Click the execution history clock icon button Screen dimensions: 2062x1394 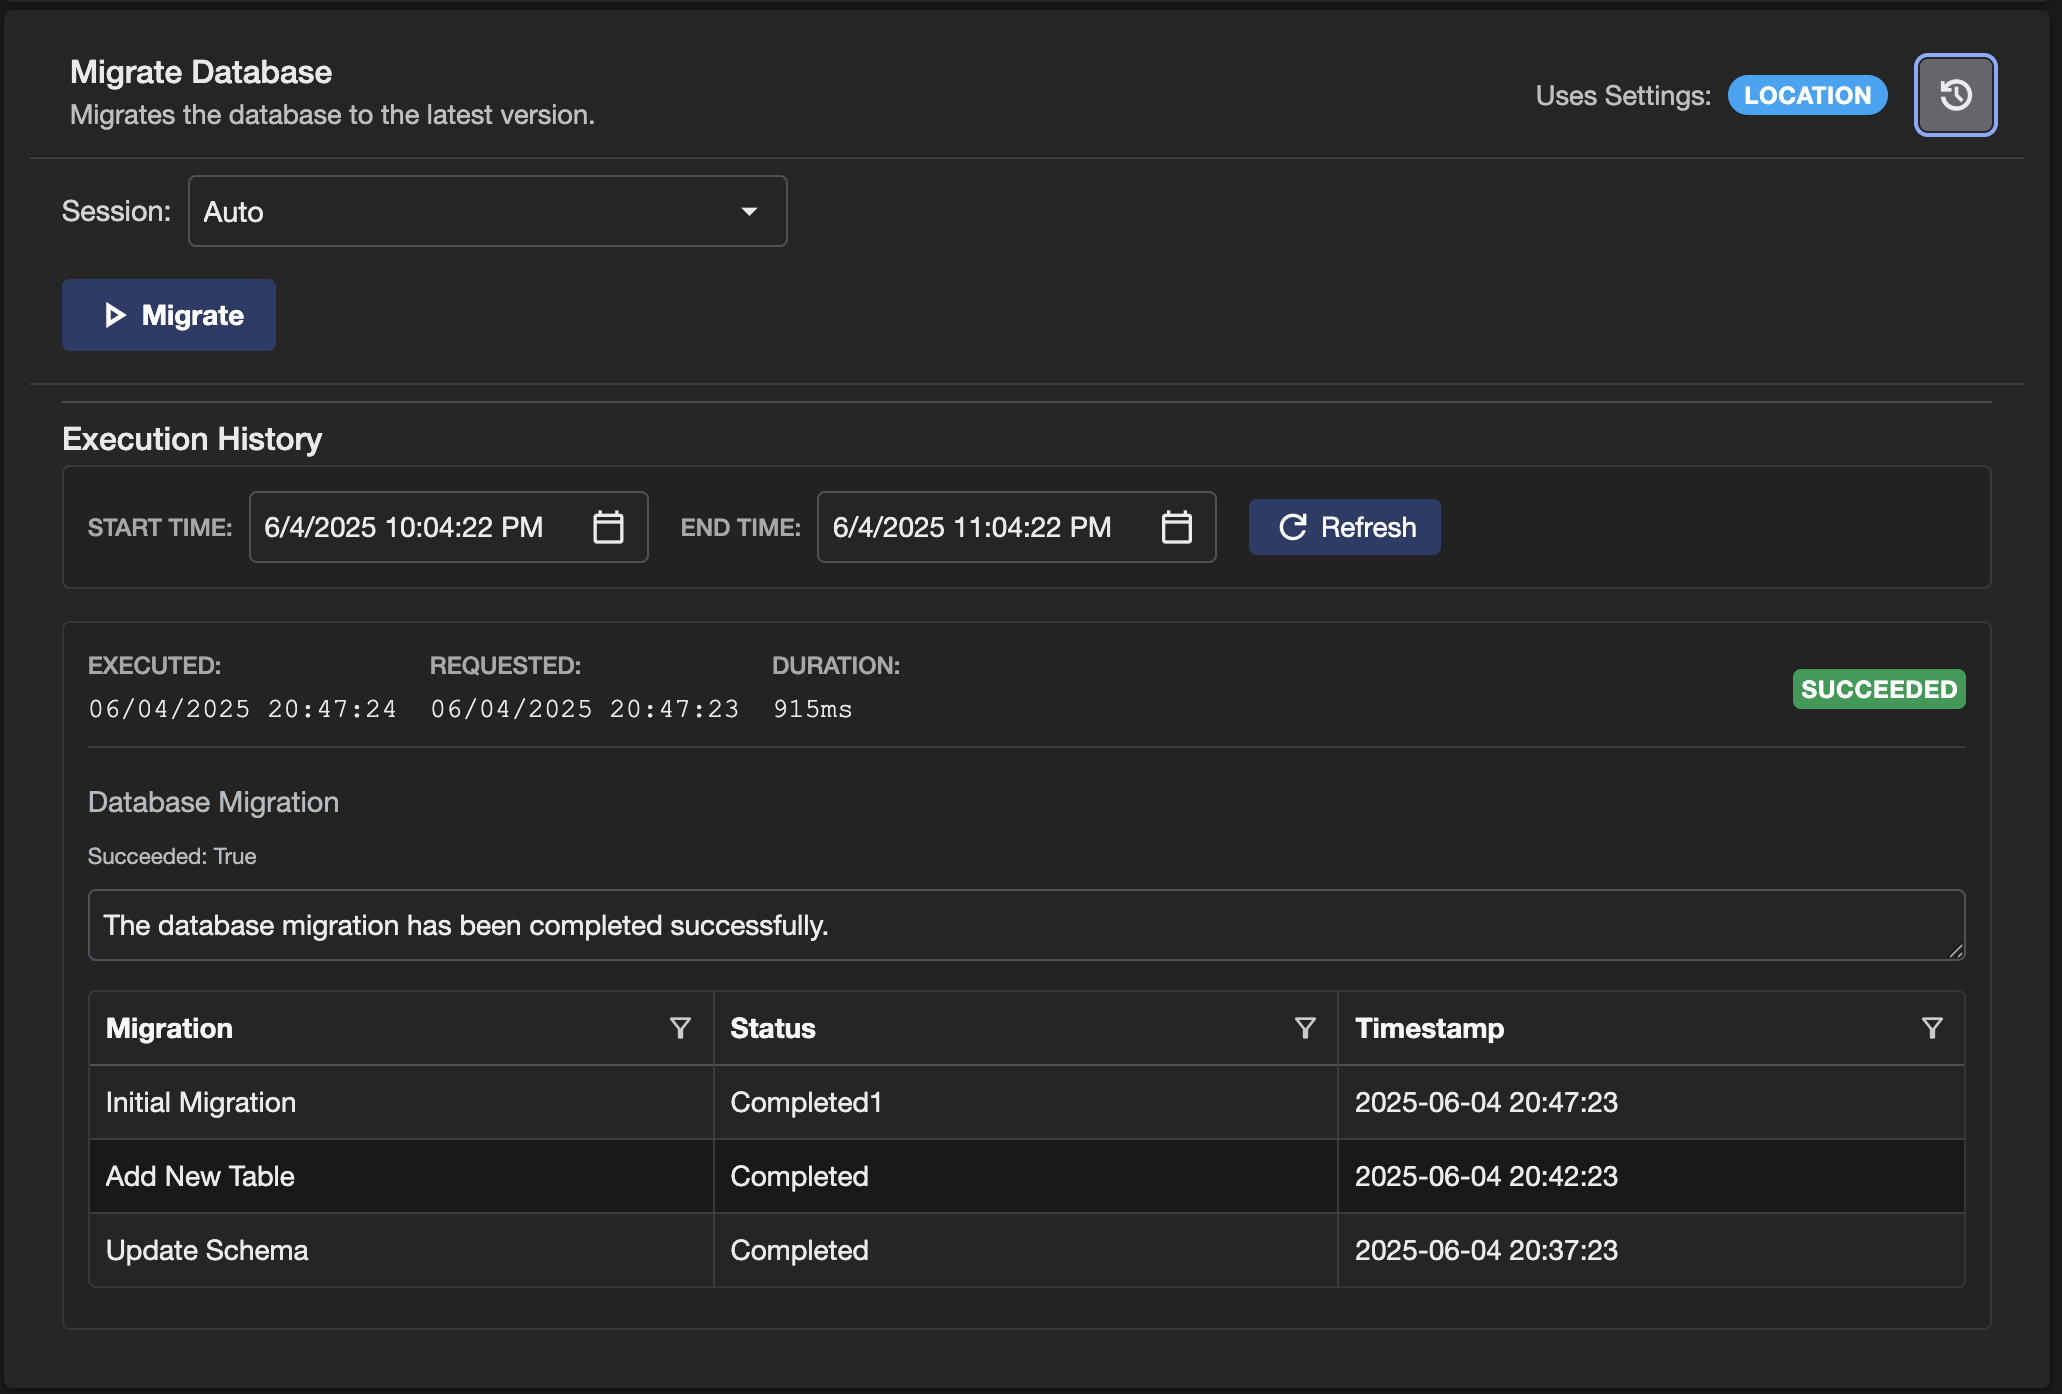(1955, 95)
